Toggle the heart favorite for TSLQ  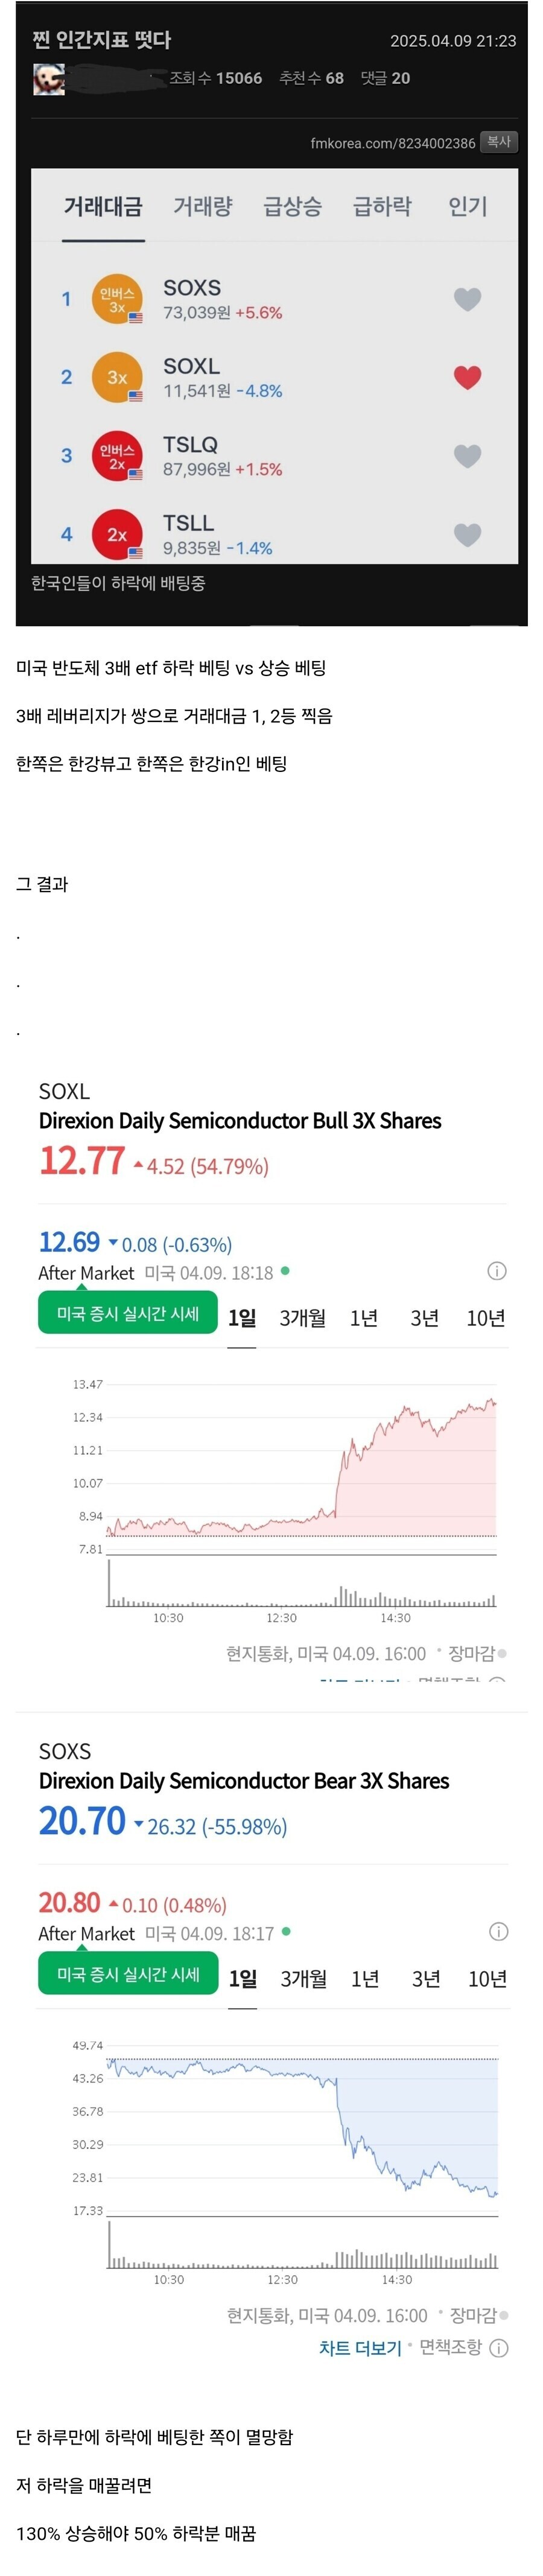point(467,456)
